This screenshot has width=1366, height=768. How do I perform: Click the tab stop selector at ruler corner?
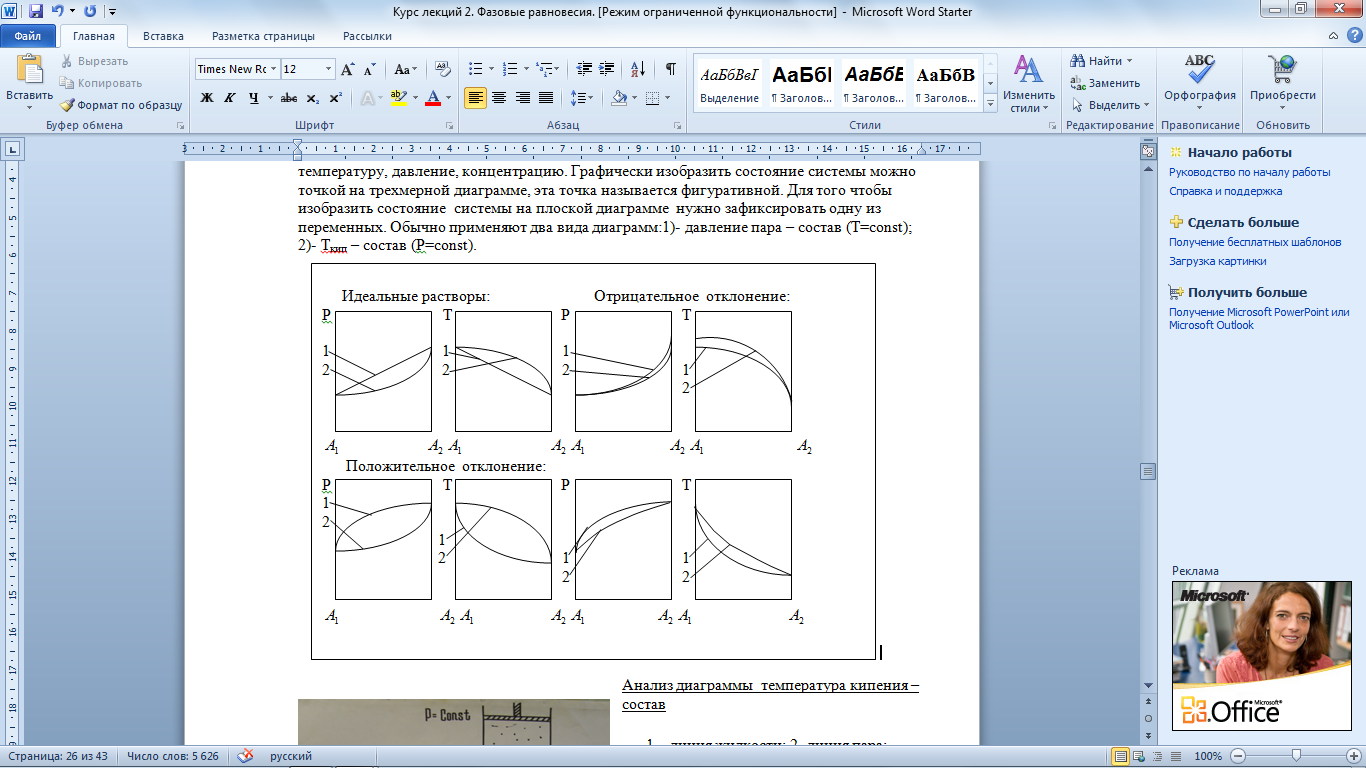(x=13, y=149)
